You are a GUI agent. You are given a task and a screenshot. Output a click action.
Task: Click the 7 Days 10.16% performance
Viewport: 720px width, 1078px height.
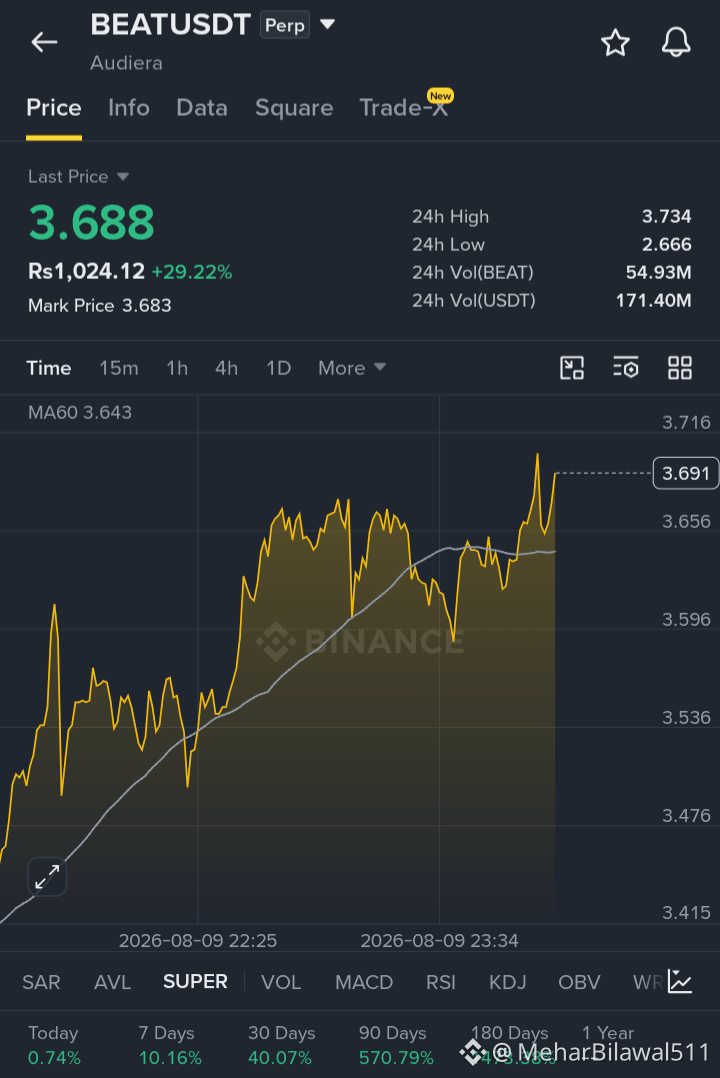169,1045
